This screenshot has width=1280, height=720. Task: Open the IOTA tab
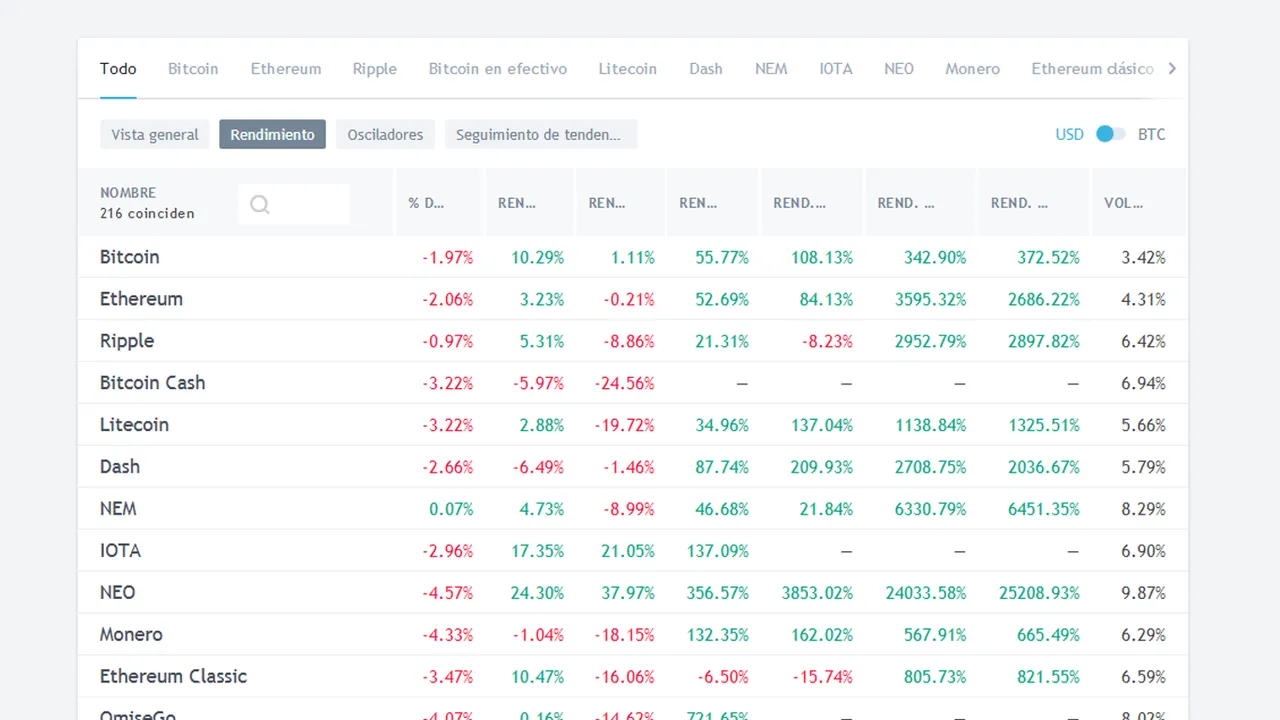[x=836, y=69]
